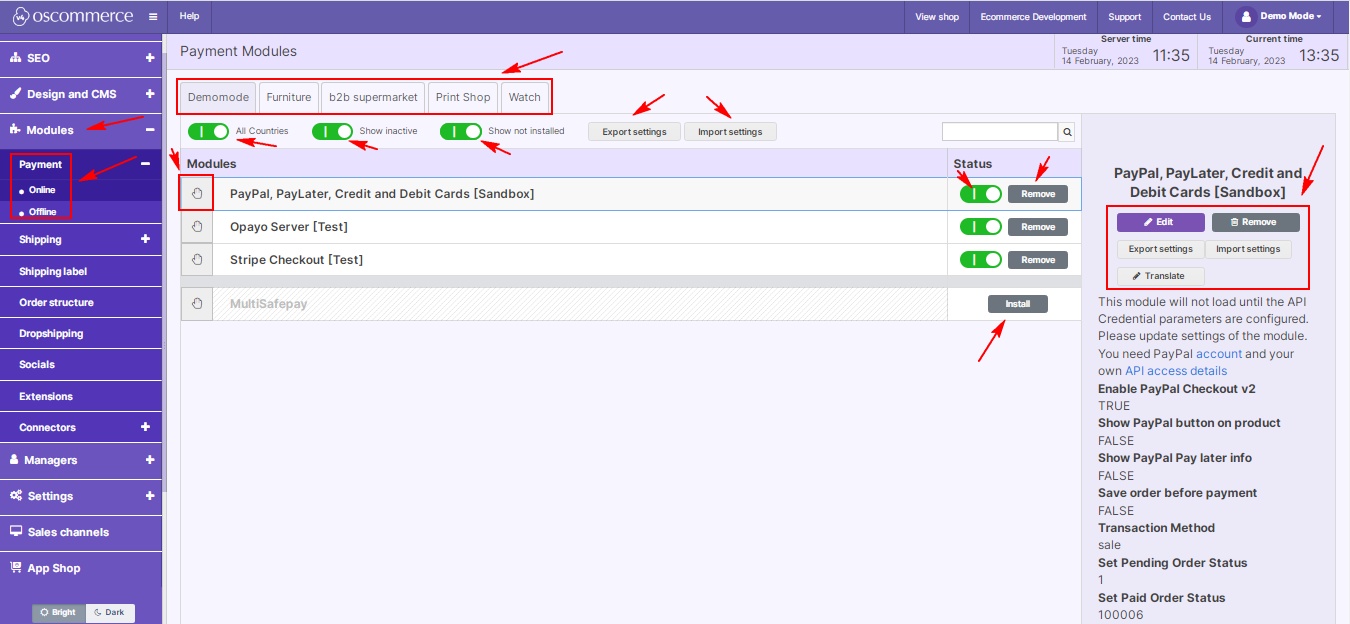The height and width of the screenshot is (624, 1350).
Task: Open Dropshipping in sidebar
Action: [x=51, y=333]
